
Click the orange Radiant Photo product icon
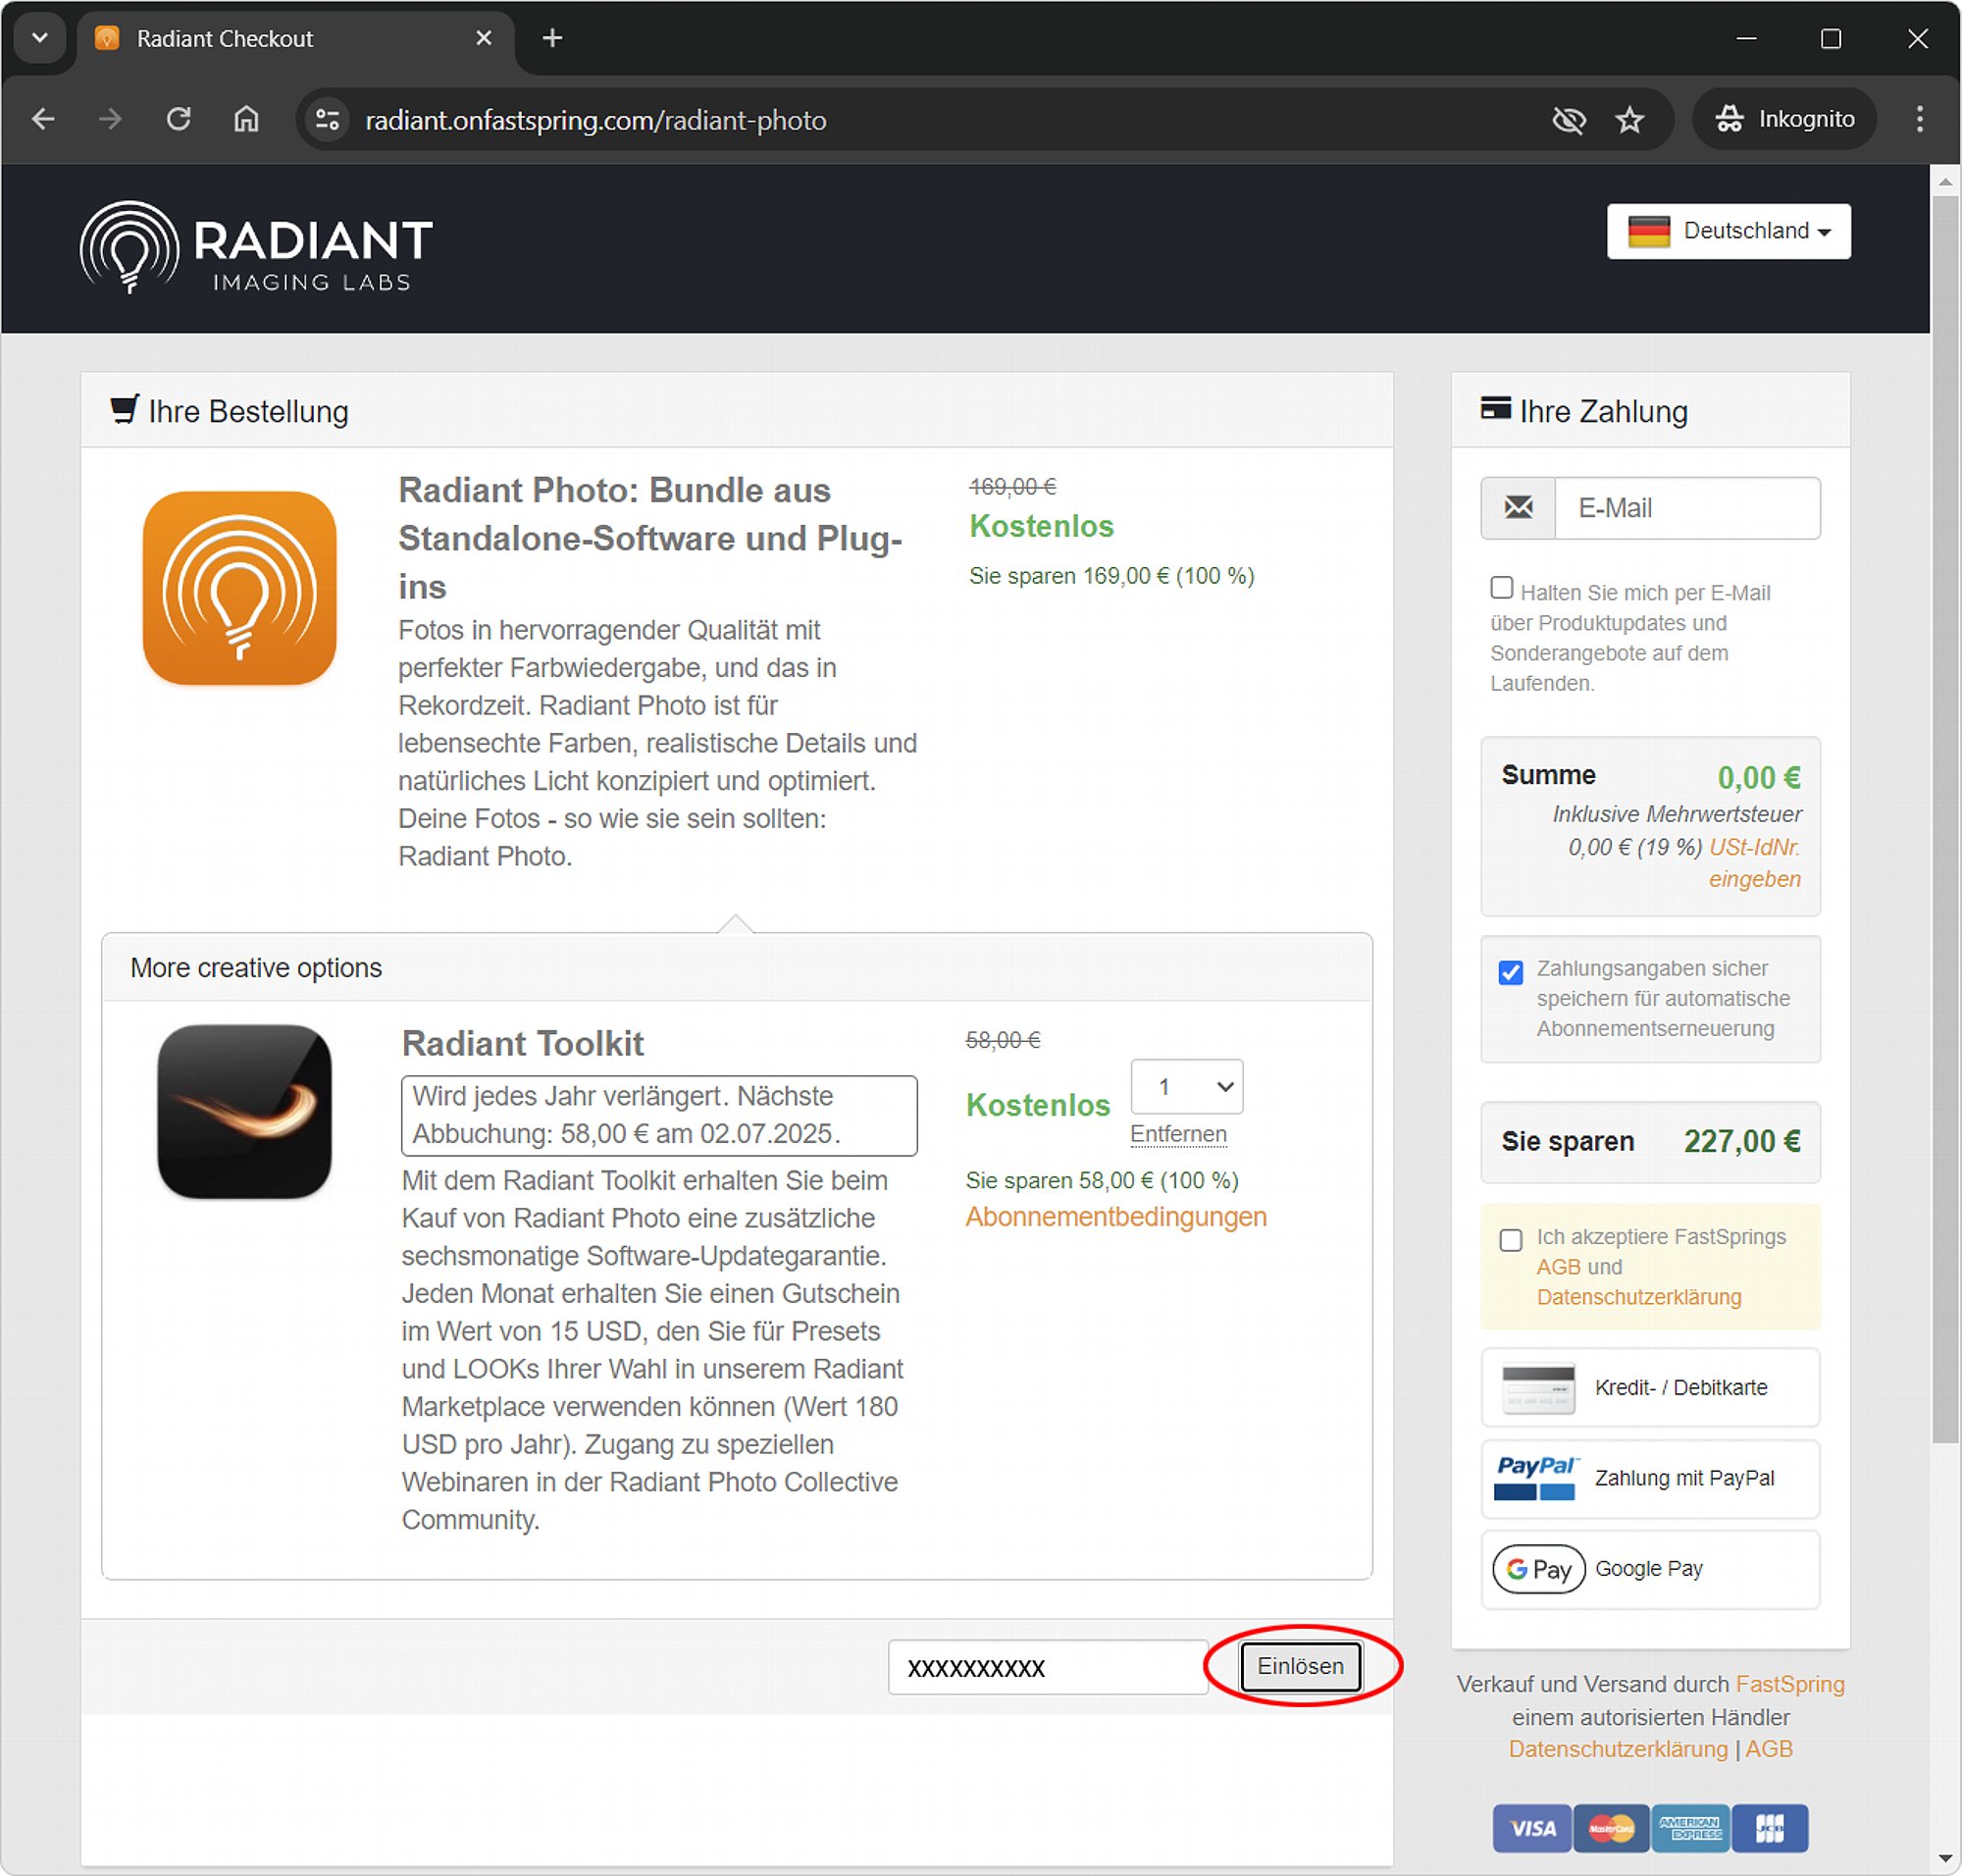(x=240, y=588)
